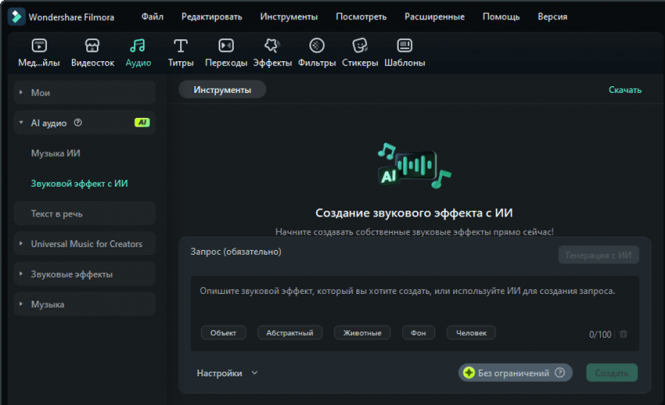Screen dimensions: 665x405
Task: Click the help icon beside AI аудио
Action: [78, 123]
